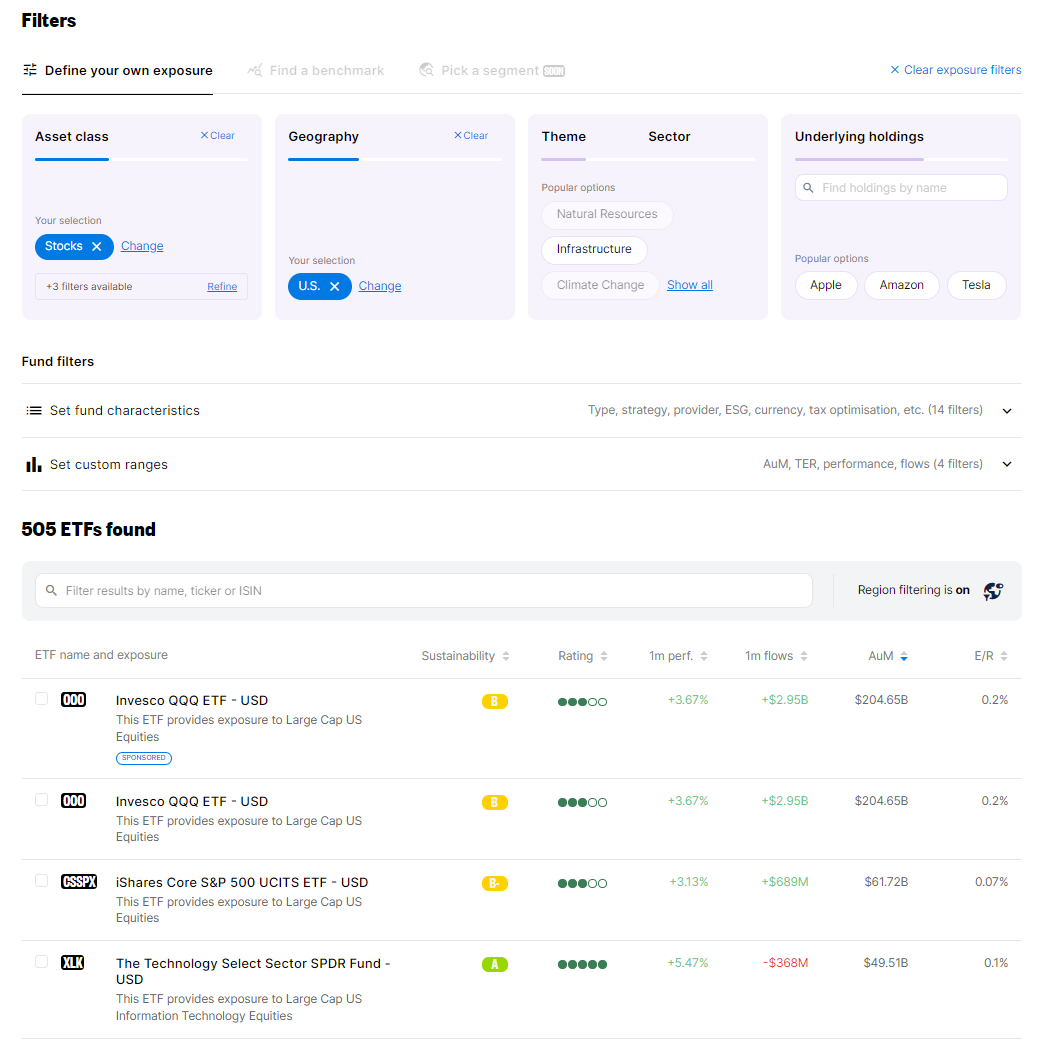Select the iShares Core S&P 500 checkbox
This screenshot has width=1040, height=1046.
(x=42, y=881)
